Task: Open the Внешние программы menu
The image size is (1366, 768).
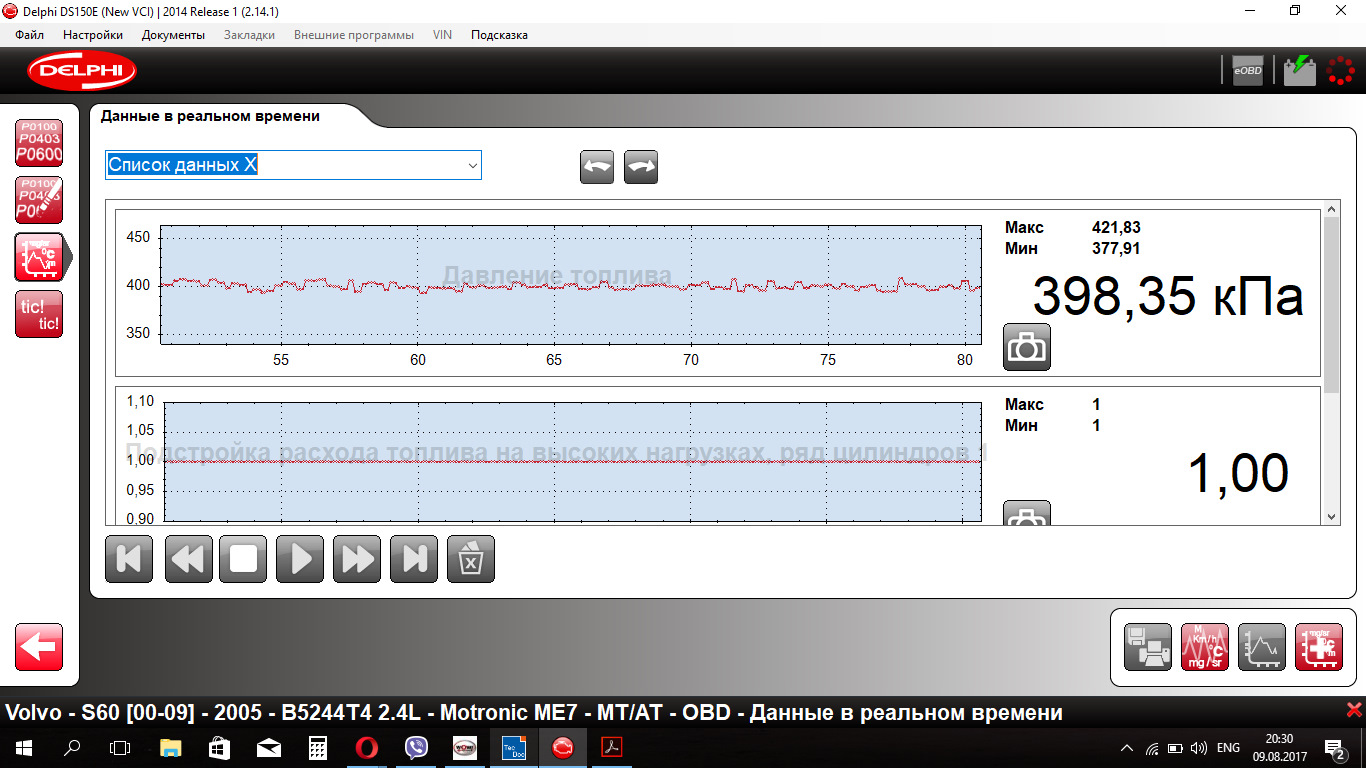Action: click(354, 35)
